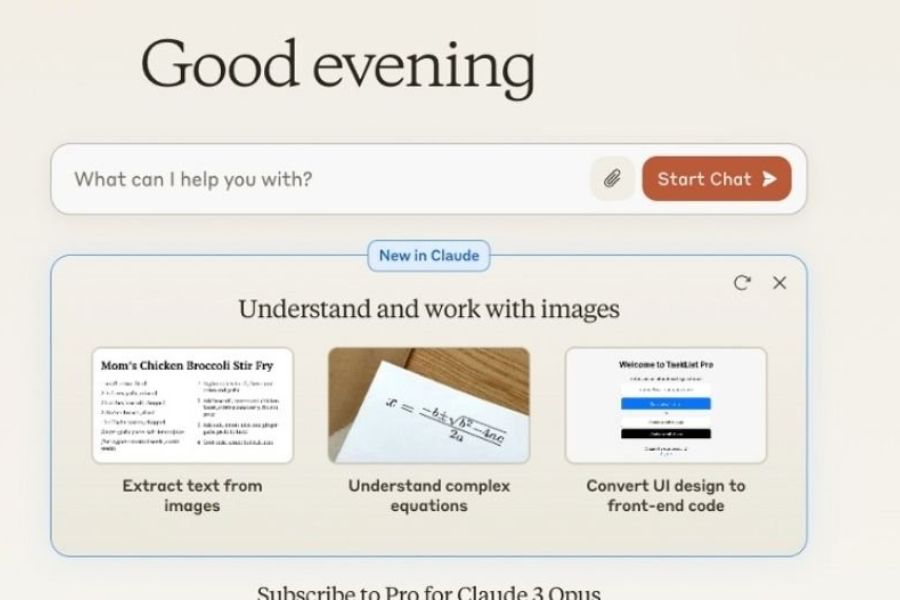Focus the 'What can I help you with?' field
The height and width of the screenshot is (600, 900).
click(320, 179)
